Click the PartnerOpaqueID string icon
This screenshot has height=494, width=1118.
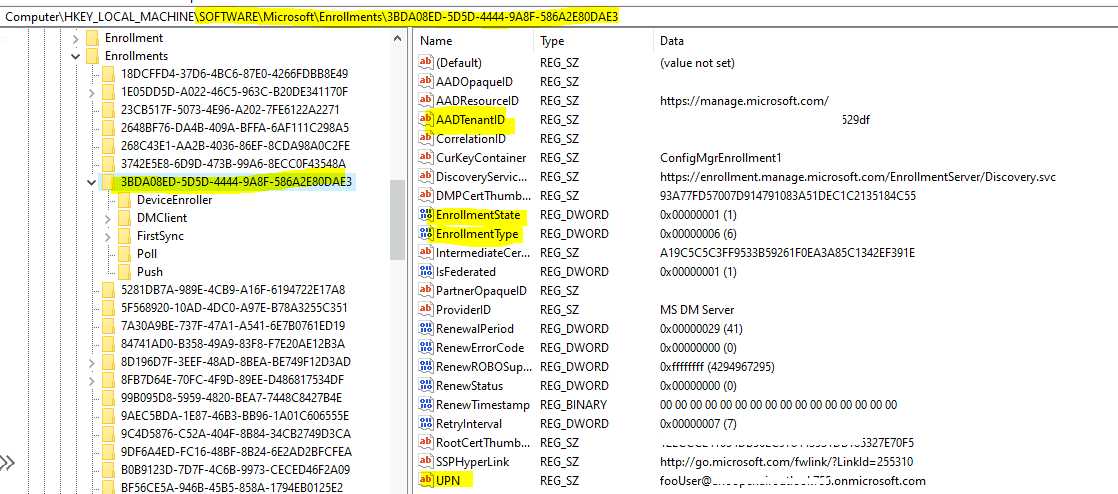tap(426, 291)
